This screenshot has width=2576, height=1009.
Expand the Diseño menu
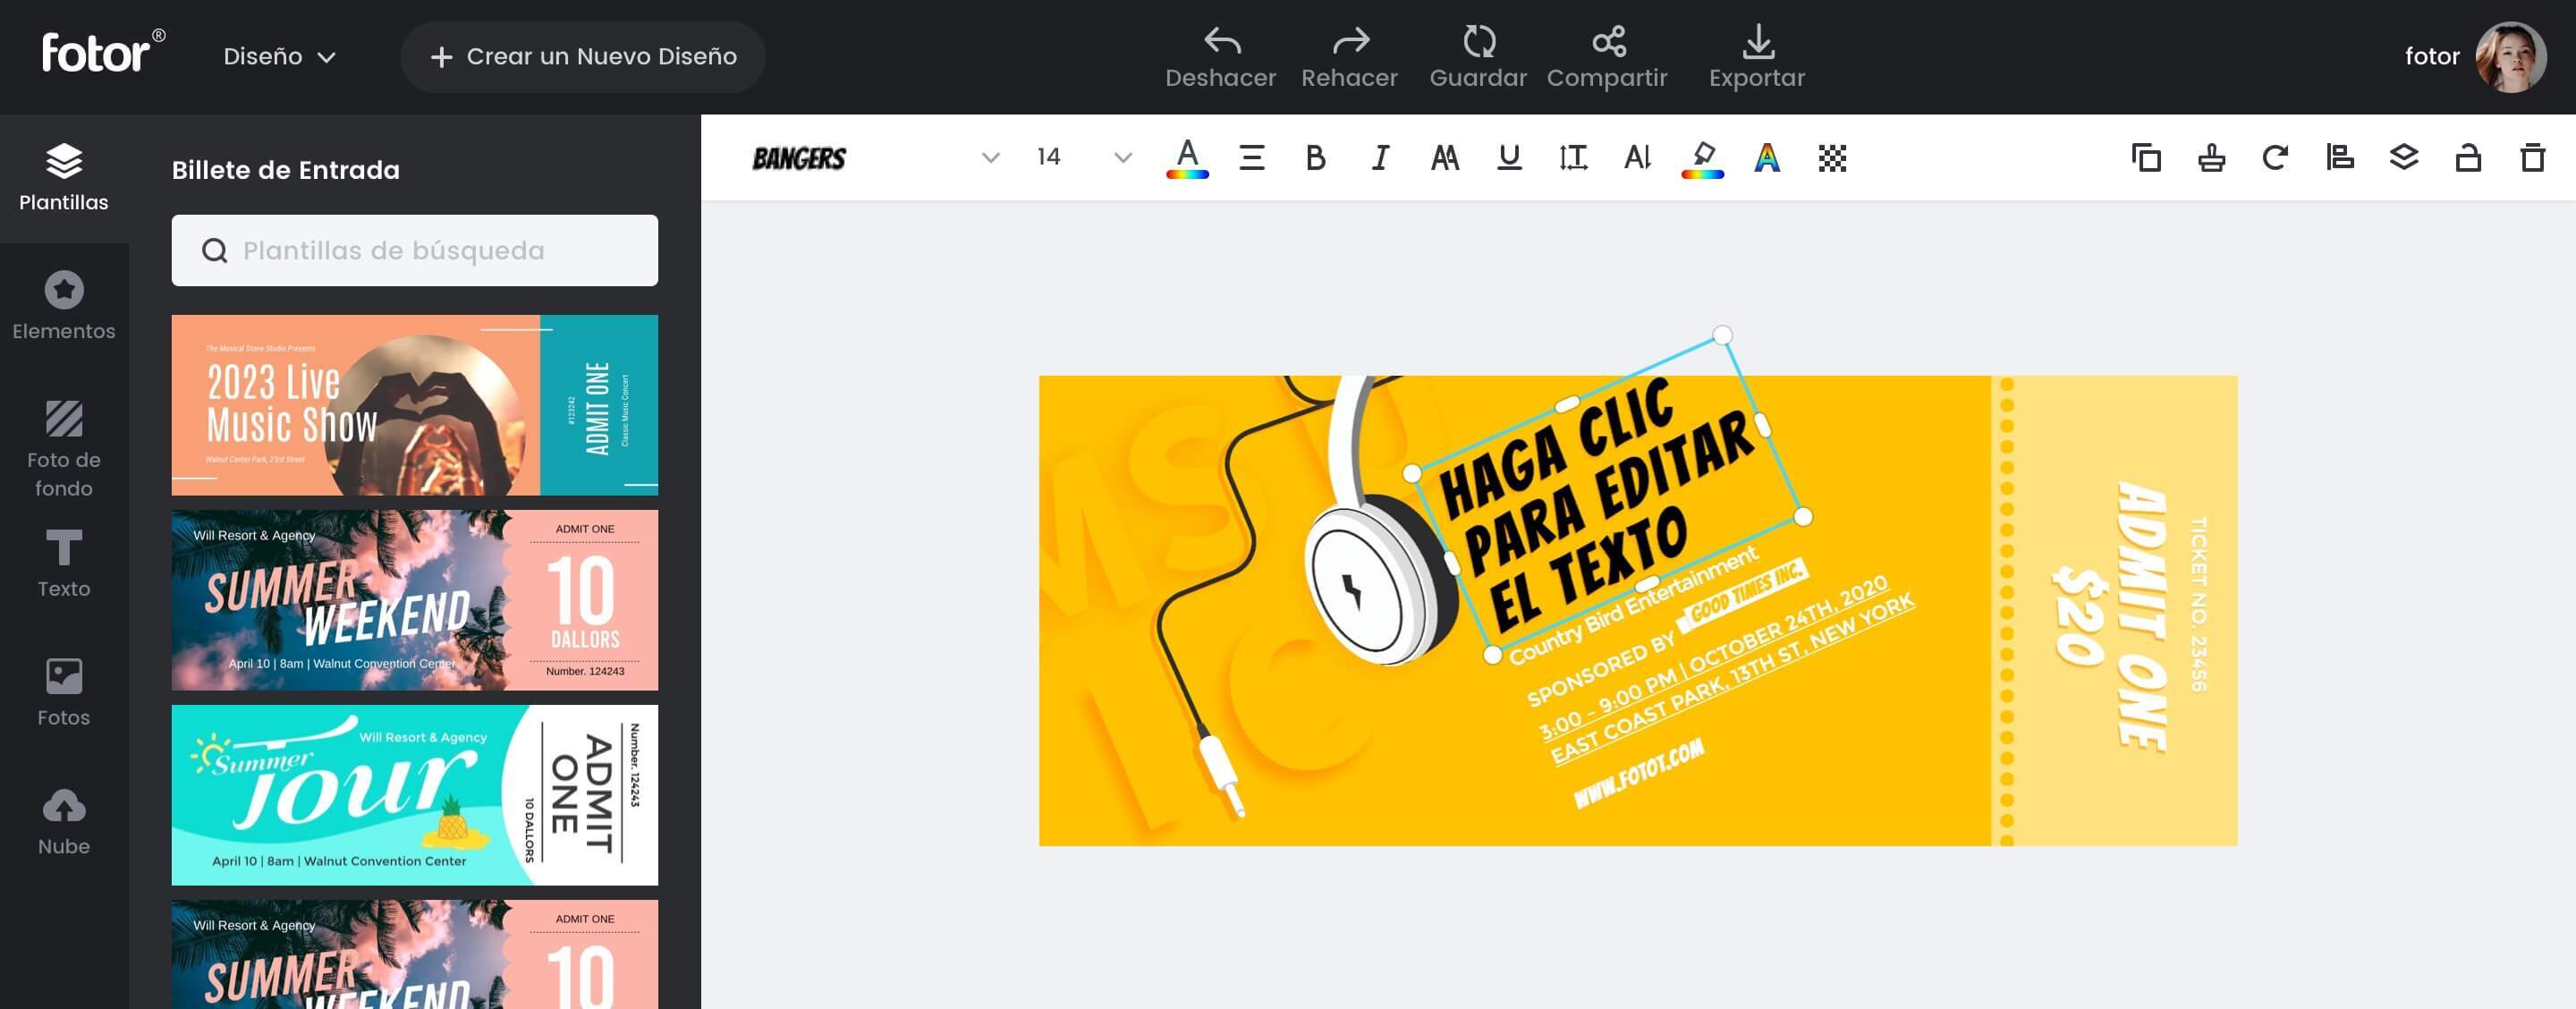coord(279,57)
